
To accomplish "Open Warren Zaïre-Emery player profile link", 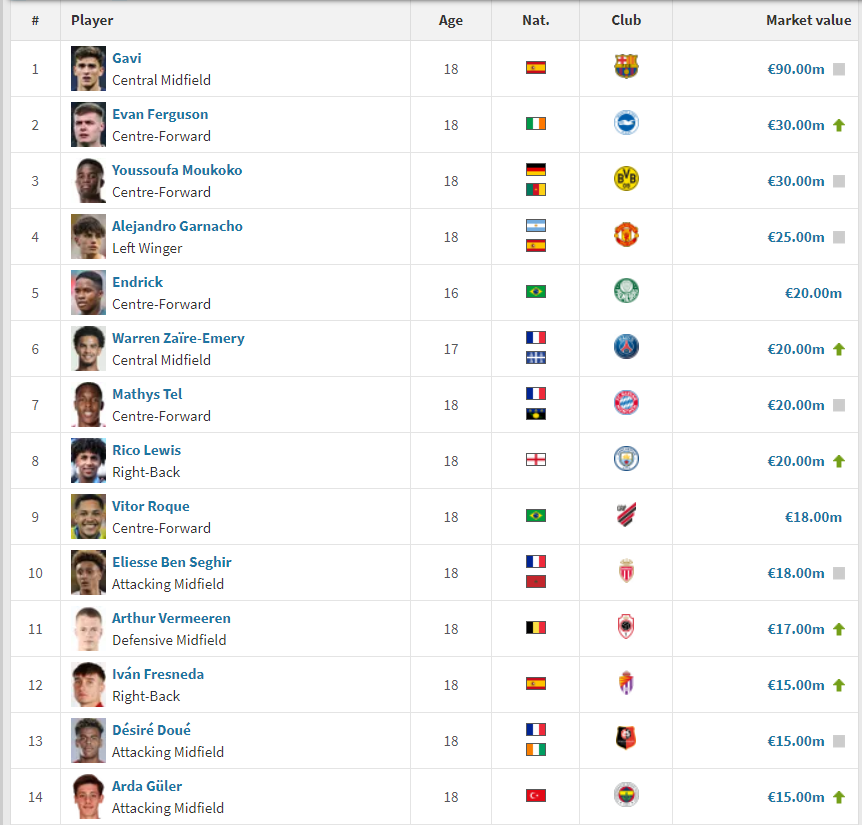I will click(x=178, y=338).
